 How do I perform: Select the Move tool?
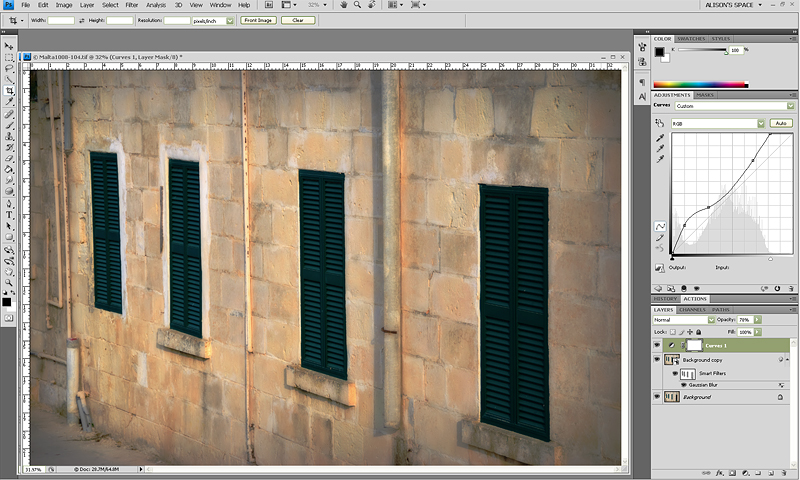[9, 46]
